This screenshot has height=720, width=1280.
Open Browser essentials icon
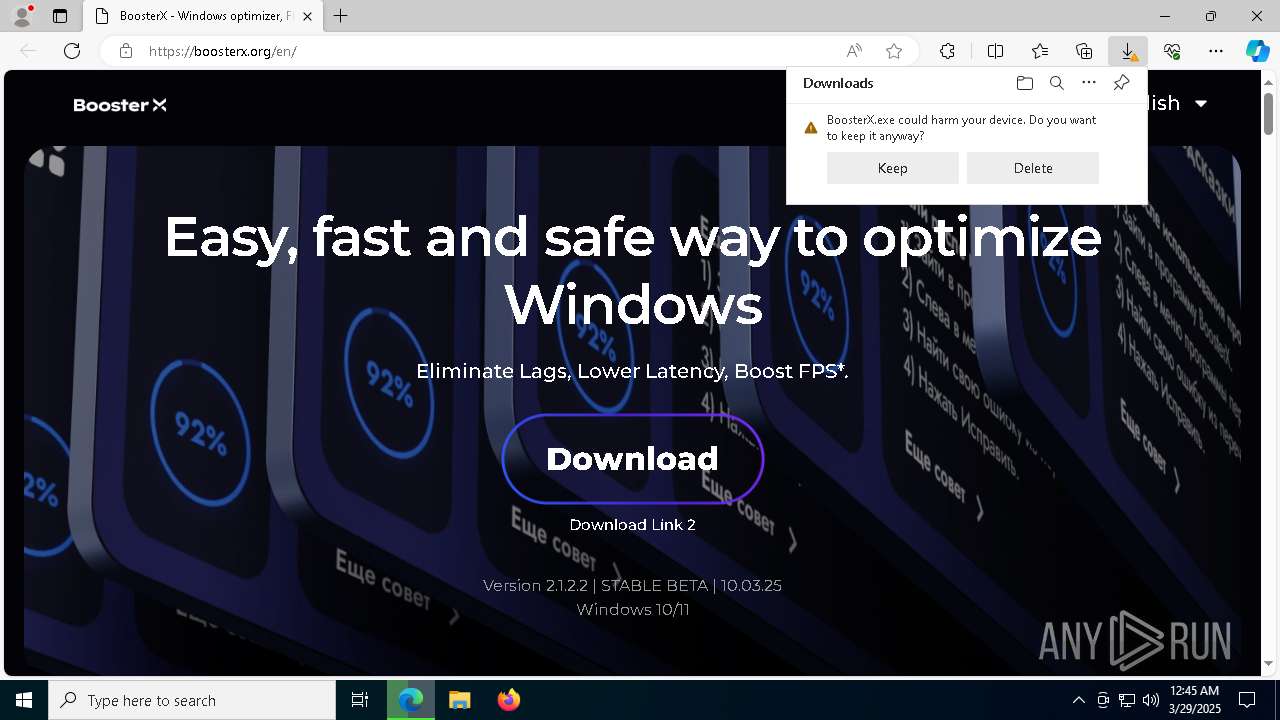pyautogui.click(x=1172, y=51)
